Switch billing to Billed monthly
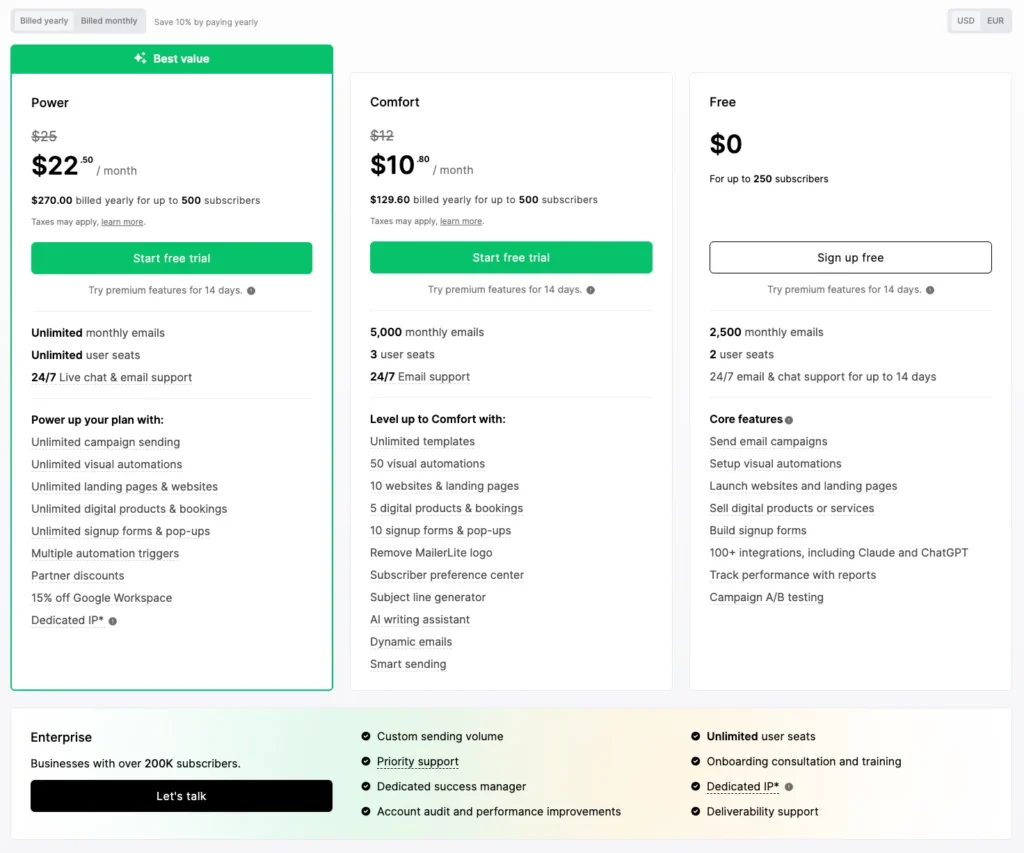This screenshot has width=1024, height=853. click(109, 21)
